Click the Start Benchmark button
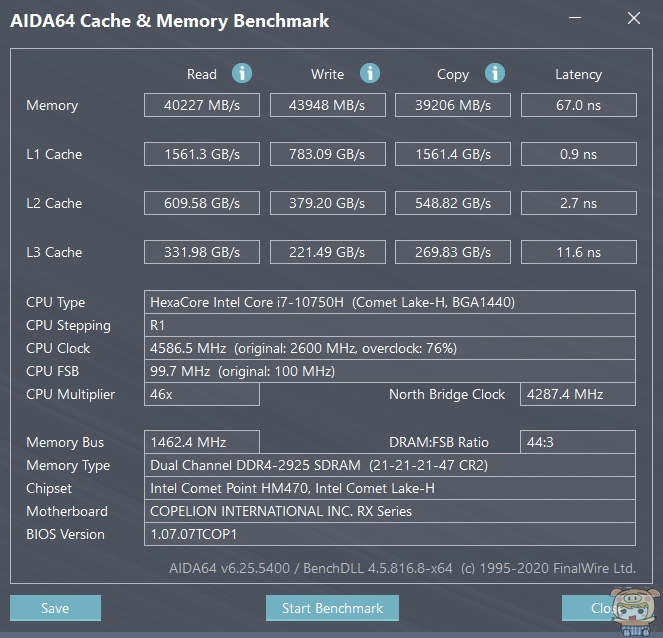663x638 pixels. tap(332, 608)
